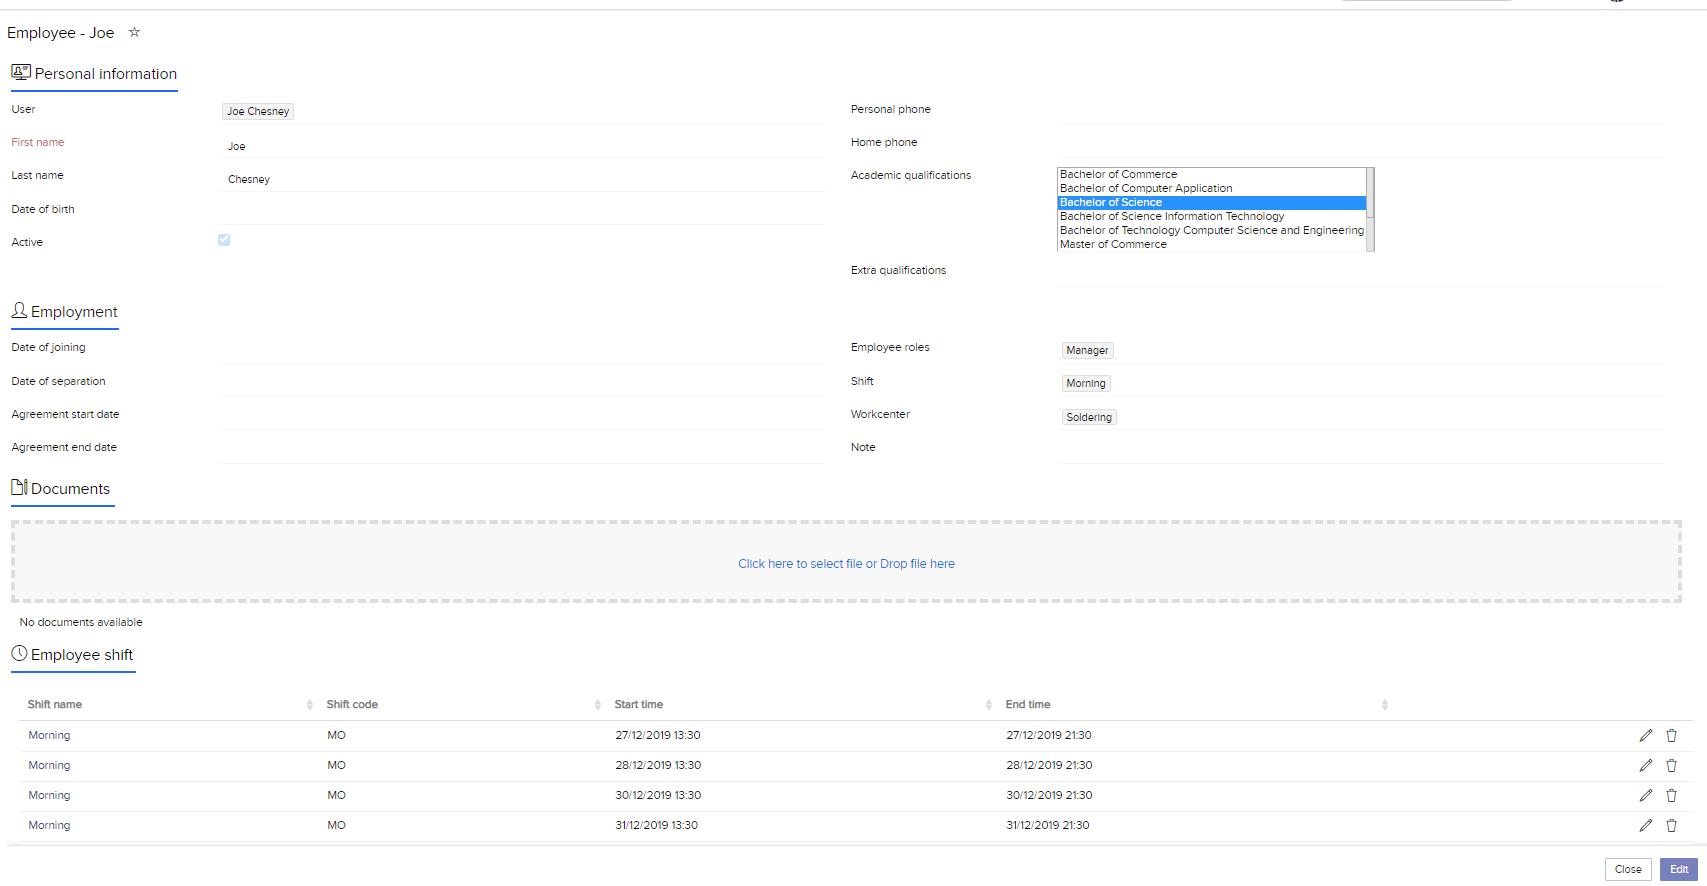The image size is (1707, 886).
Task: Sort table by Start time column
Action: pyautogui.click(x=639, y=705)
